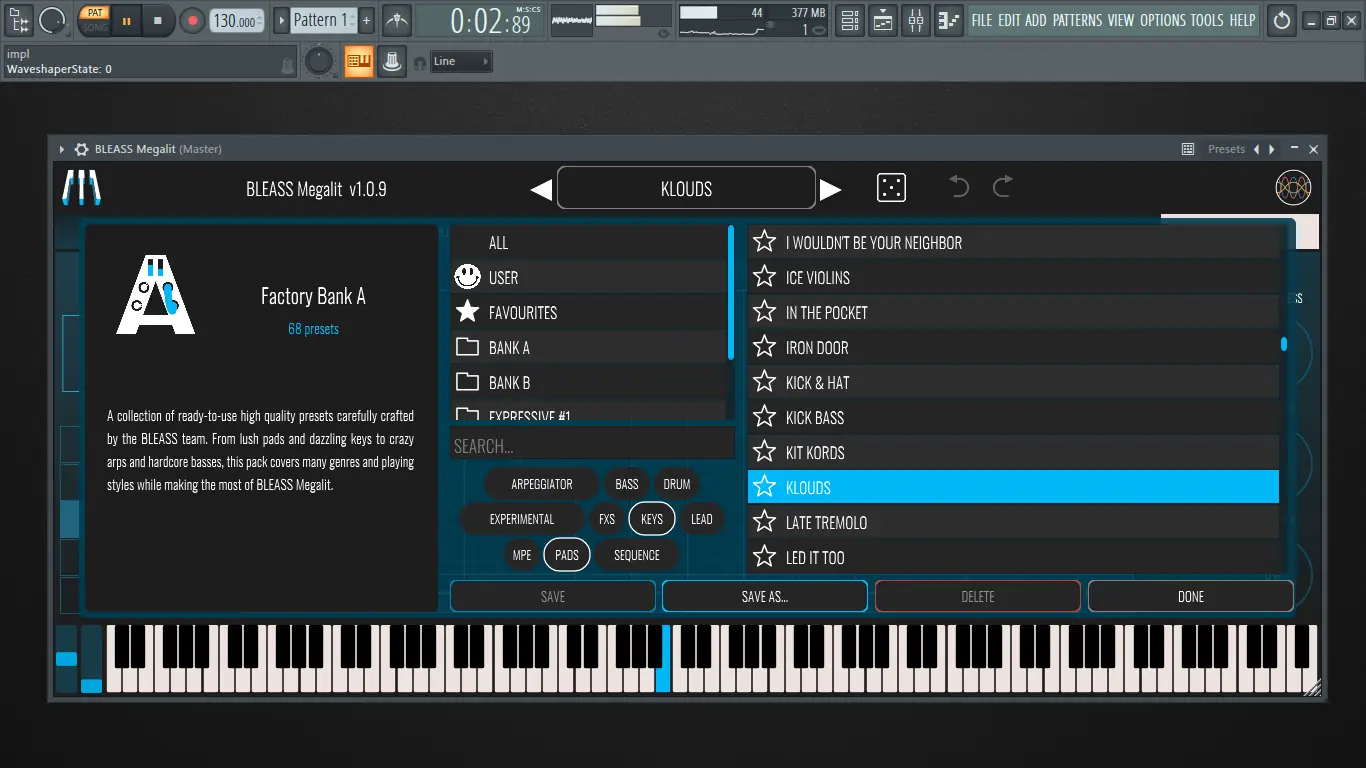Toggle the PADS tag filter
Image resolution: width=1366 pixels, height=768 pixels.
(567, 555)
